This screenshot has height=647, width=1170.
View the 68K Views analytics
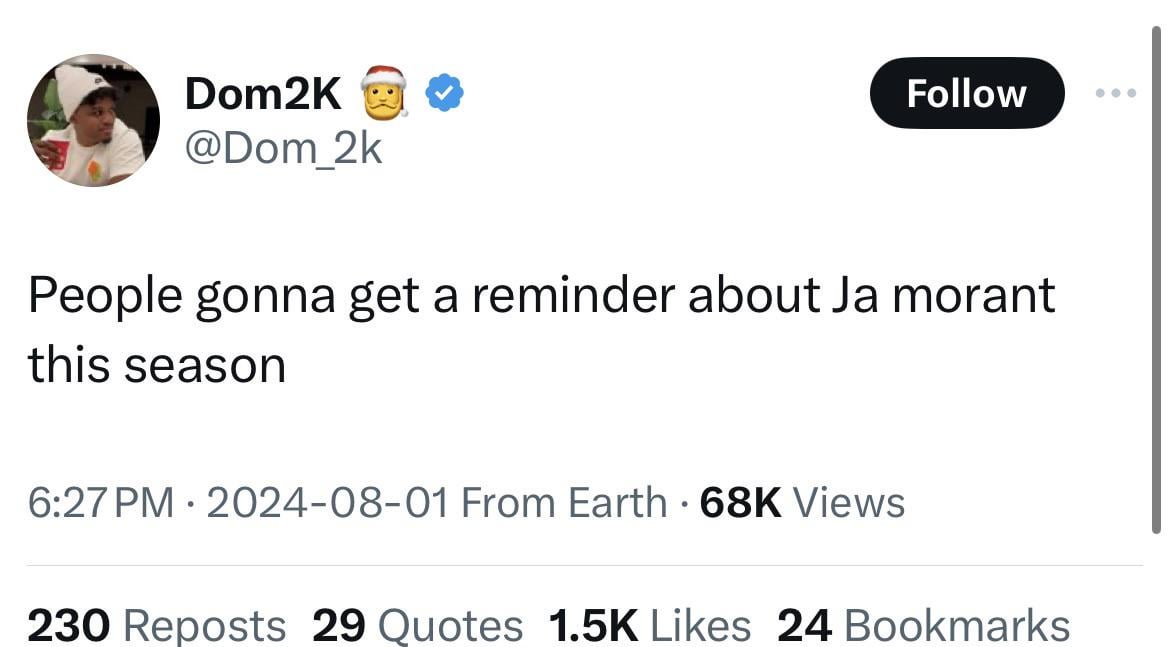click(x=848, y=503)
